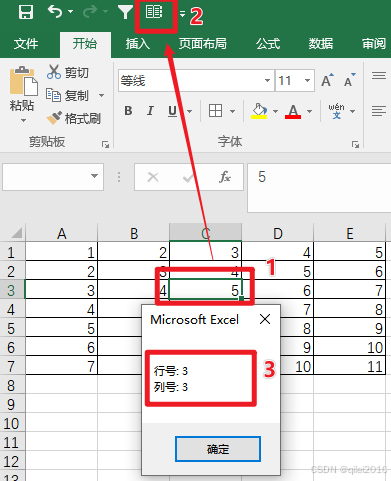Click the Borders grid icon
Image resolution: width=391 pixels, height=481 pixels.
(215, 111)
